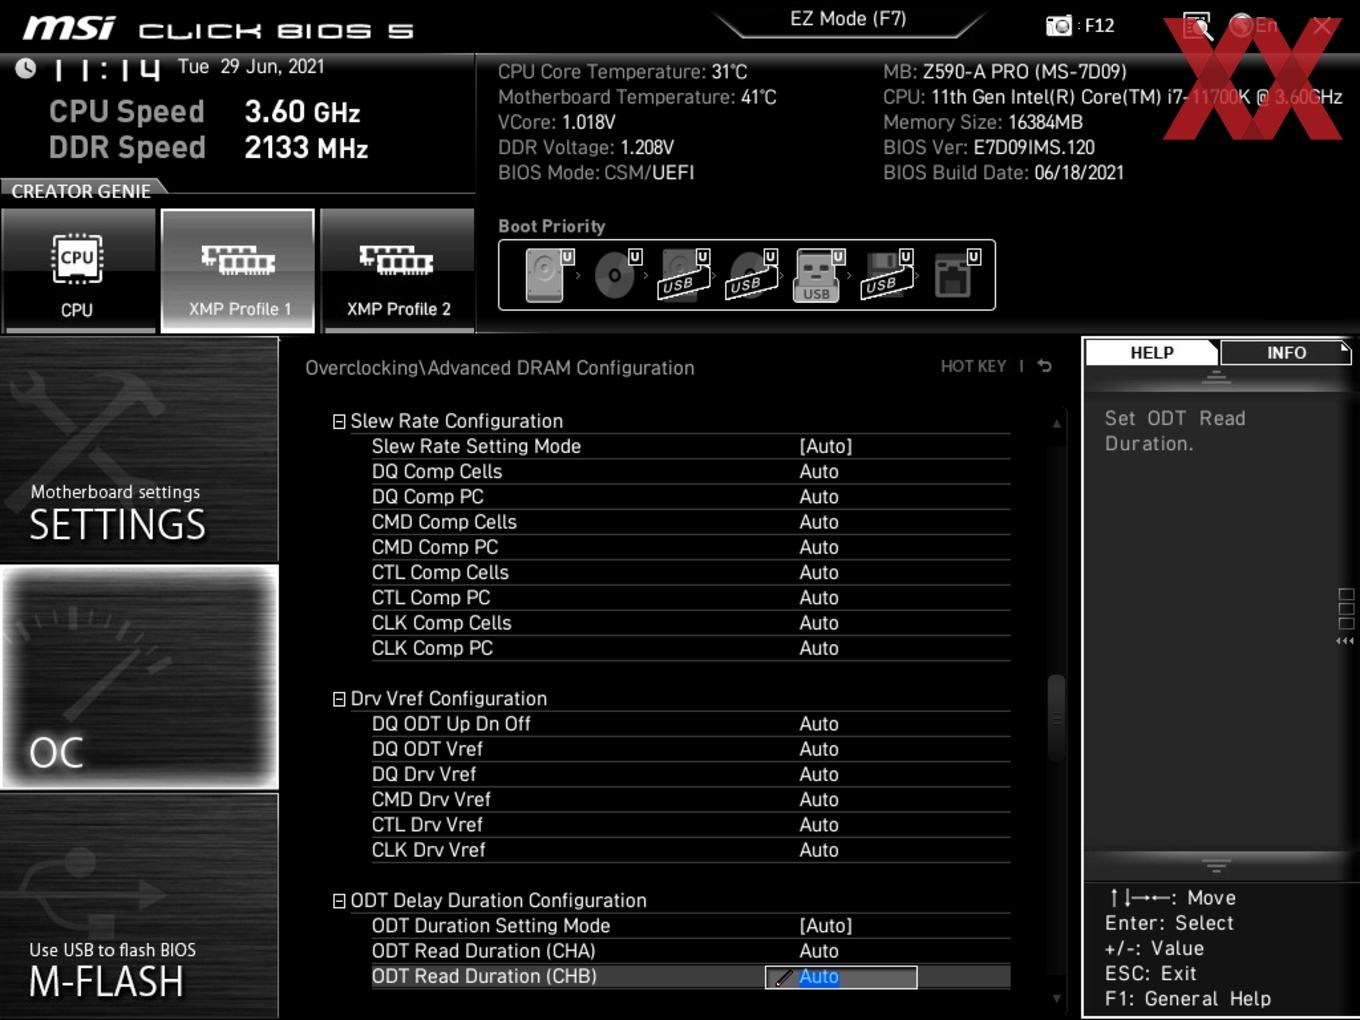Select the USB CD/DVD boot device icon
The width and height of the screenshot is (1360, 1020).
point(752,274)
